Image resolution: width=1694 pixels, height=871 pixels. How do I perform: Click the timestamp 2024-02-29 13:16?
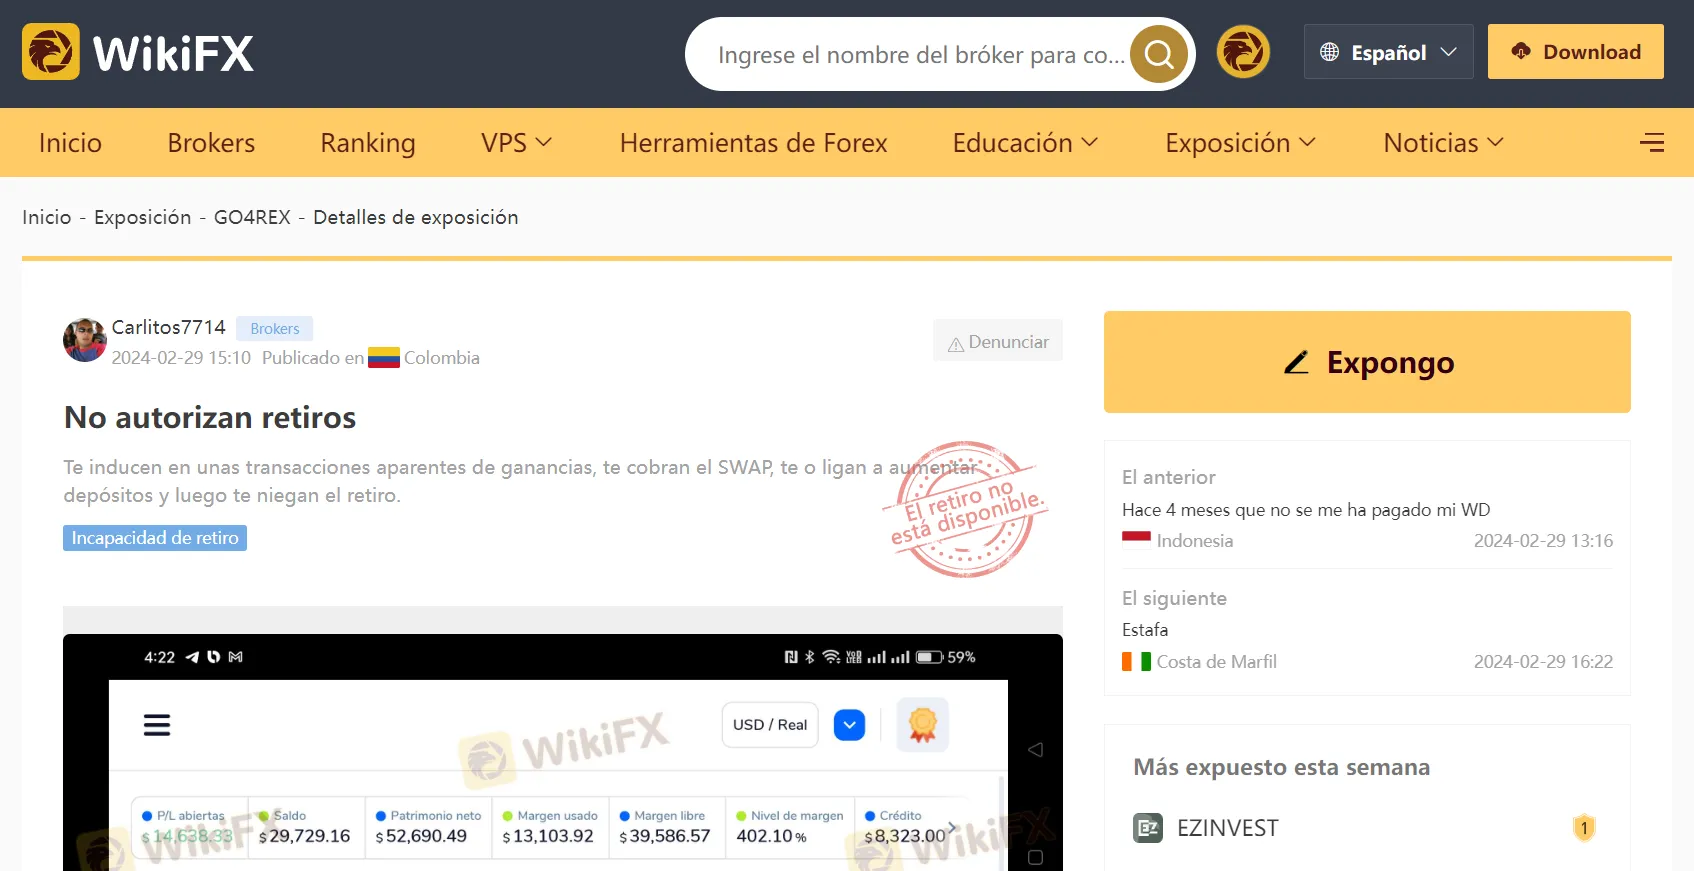(x=1543, y=541)
